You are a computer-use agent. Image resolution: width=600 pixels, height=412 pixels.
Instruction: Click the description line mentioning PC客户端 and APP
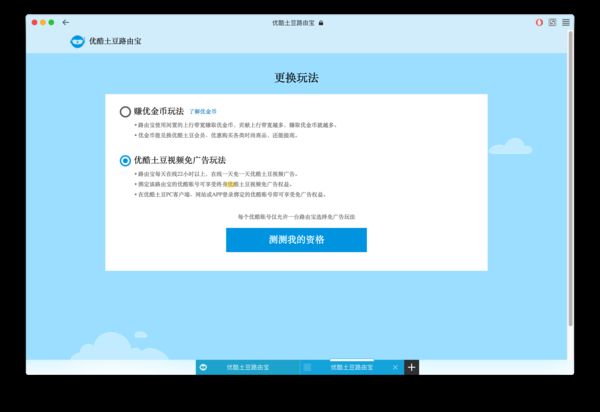(x=230, y=195)
